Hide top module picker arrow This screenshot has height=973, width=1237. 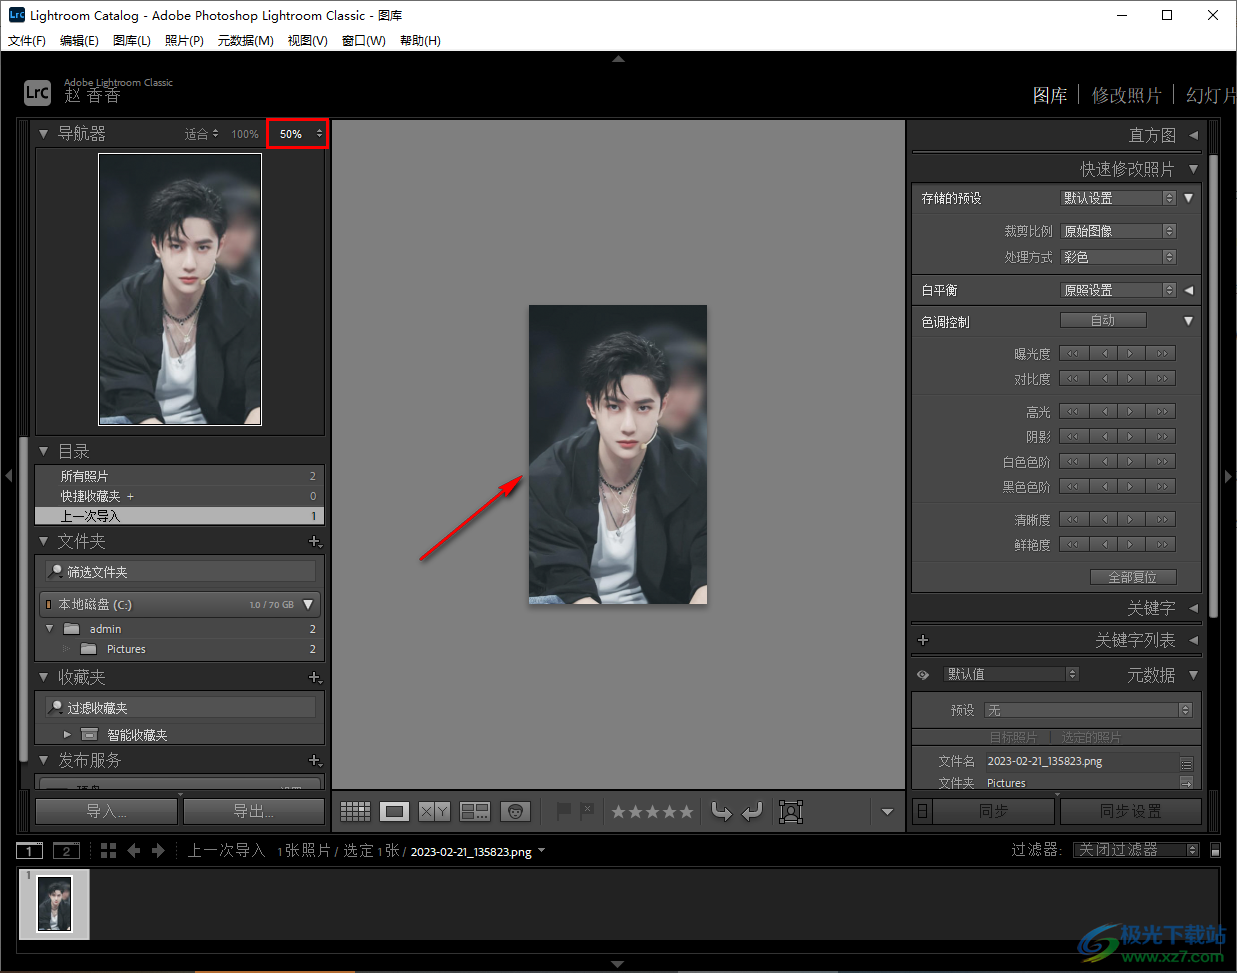tap(618, 59)
